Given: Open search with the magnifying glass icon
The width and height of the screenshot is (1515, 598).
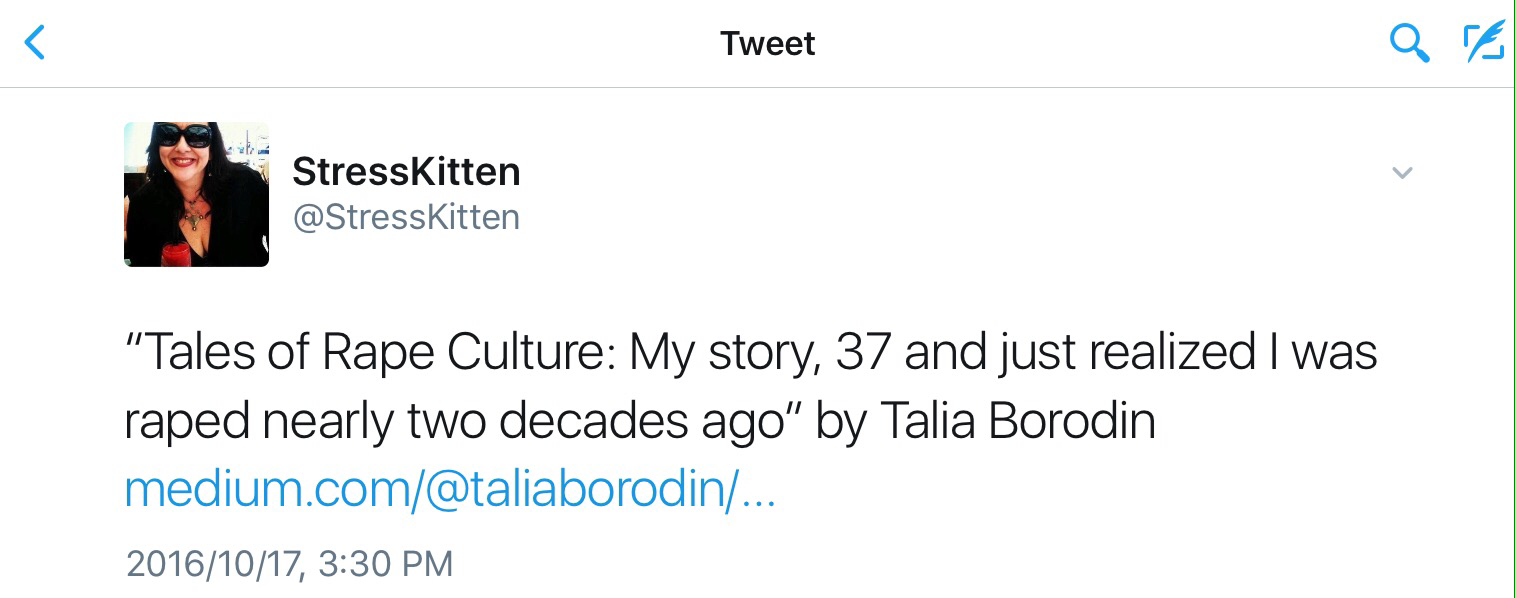Looking at the screenshot, I should pos(1408,43).
